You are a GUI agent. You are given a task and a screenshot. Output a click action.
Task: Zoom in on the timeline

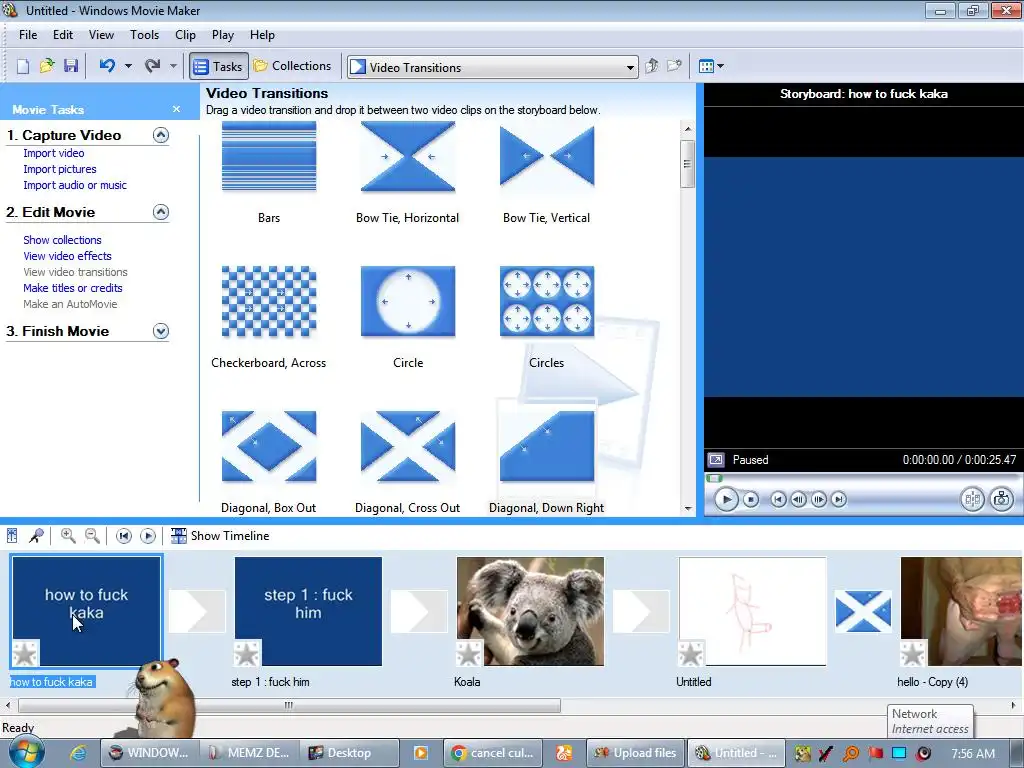68,536
